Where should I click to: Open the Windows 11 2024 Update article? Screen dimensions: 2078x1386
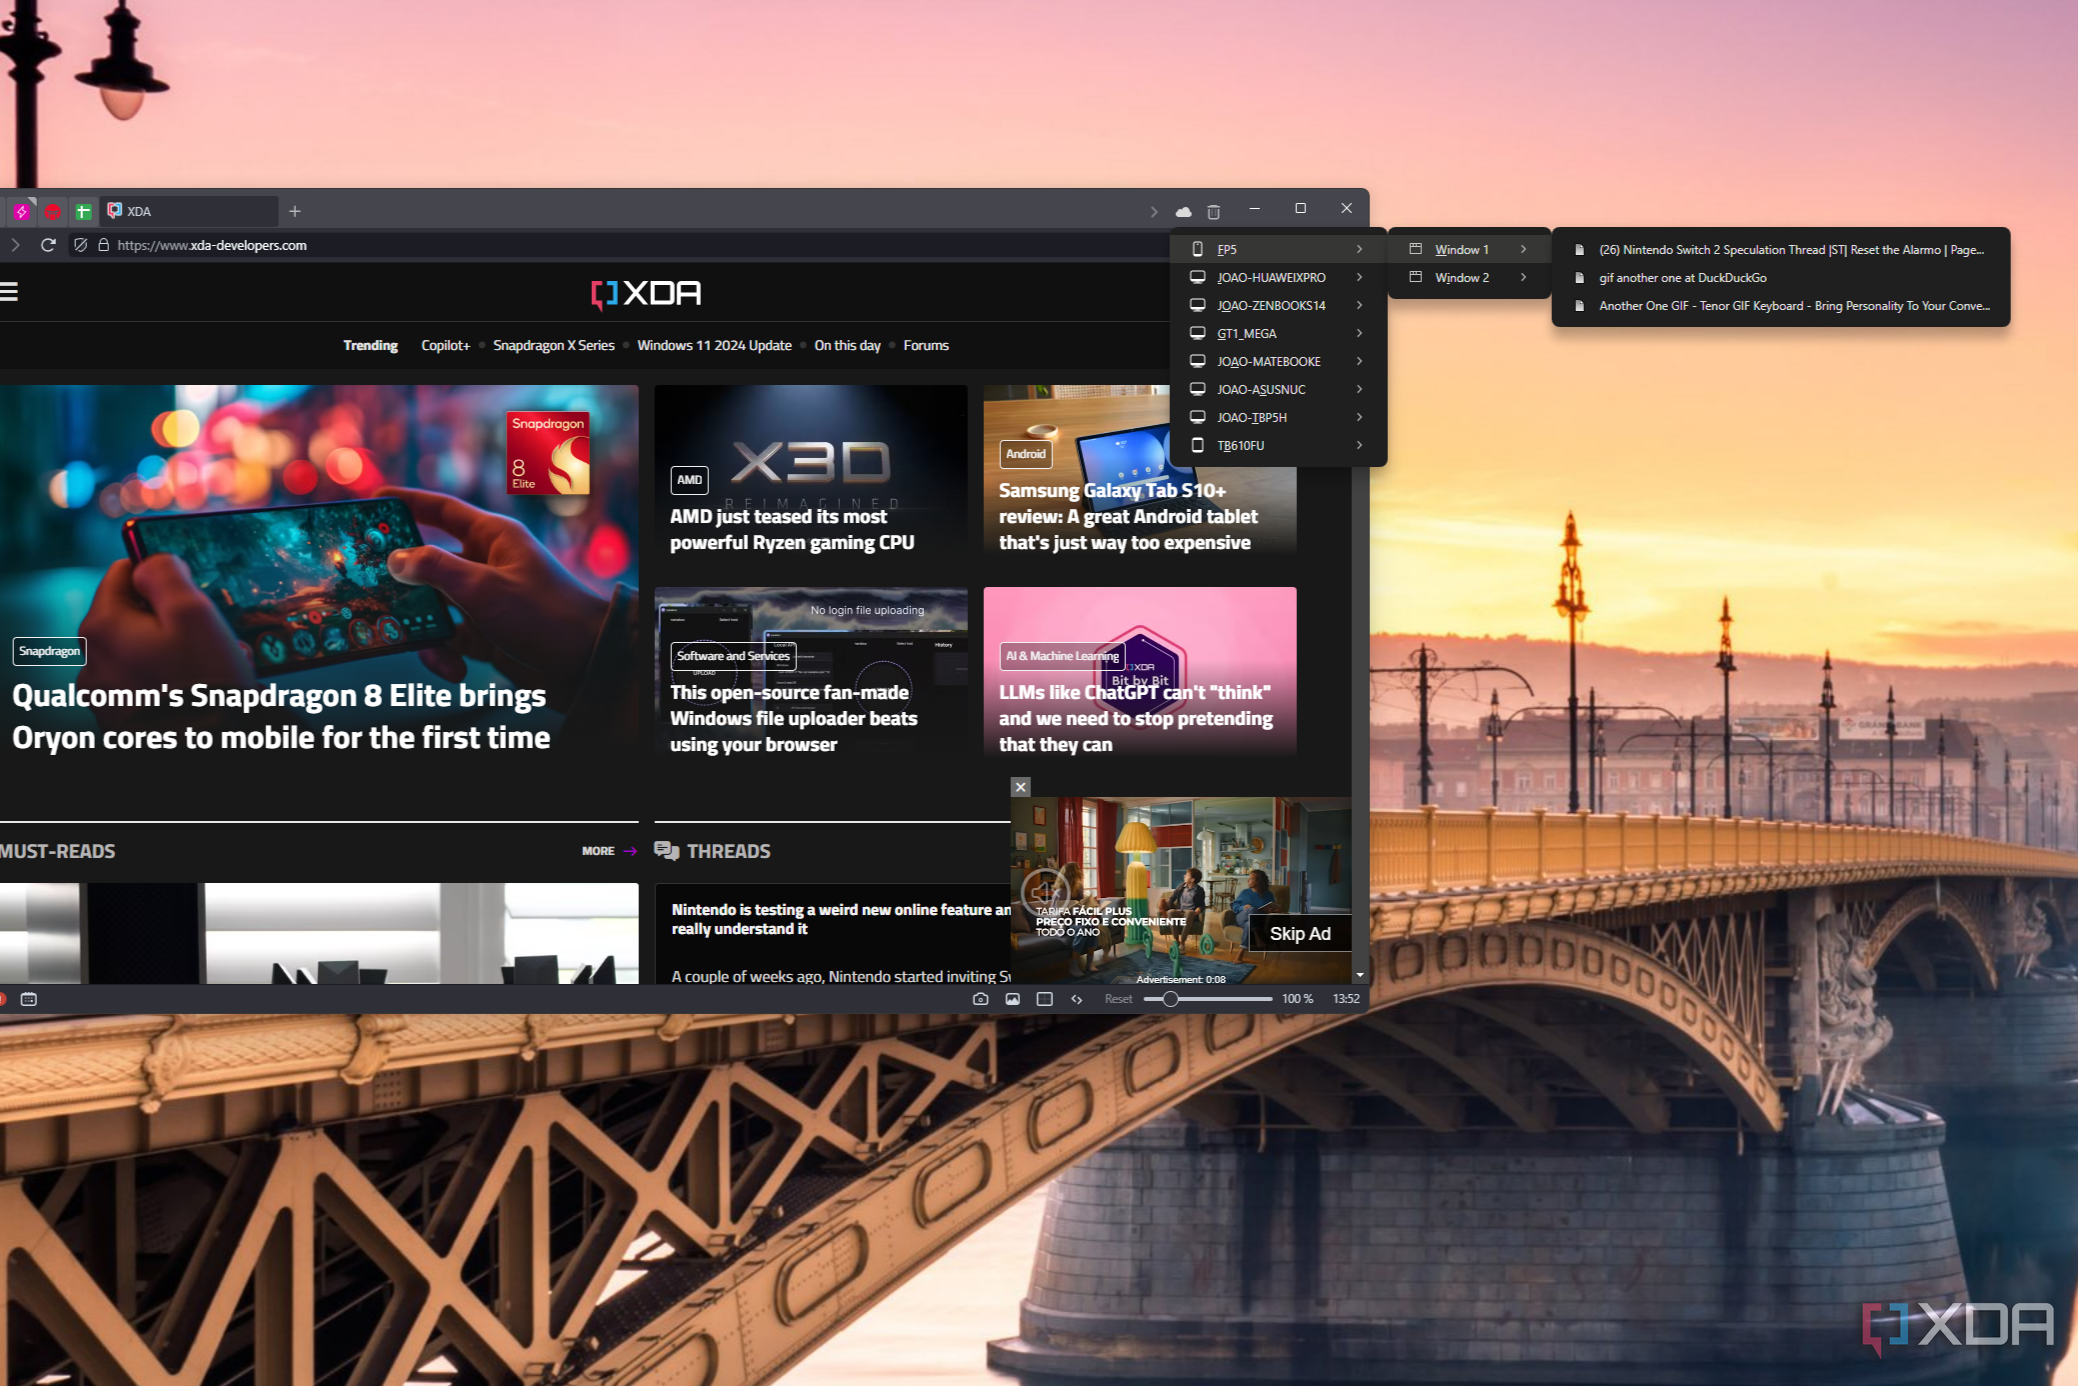tap(714, 345)
